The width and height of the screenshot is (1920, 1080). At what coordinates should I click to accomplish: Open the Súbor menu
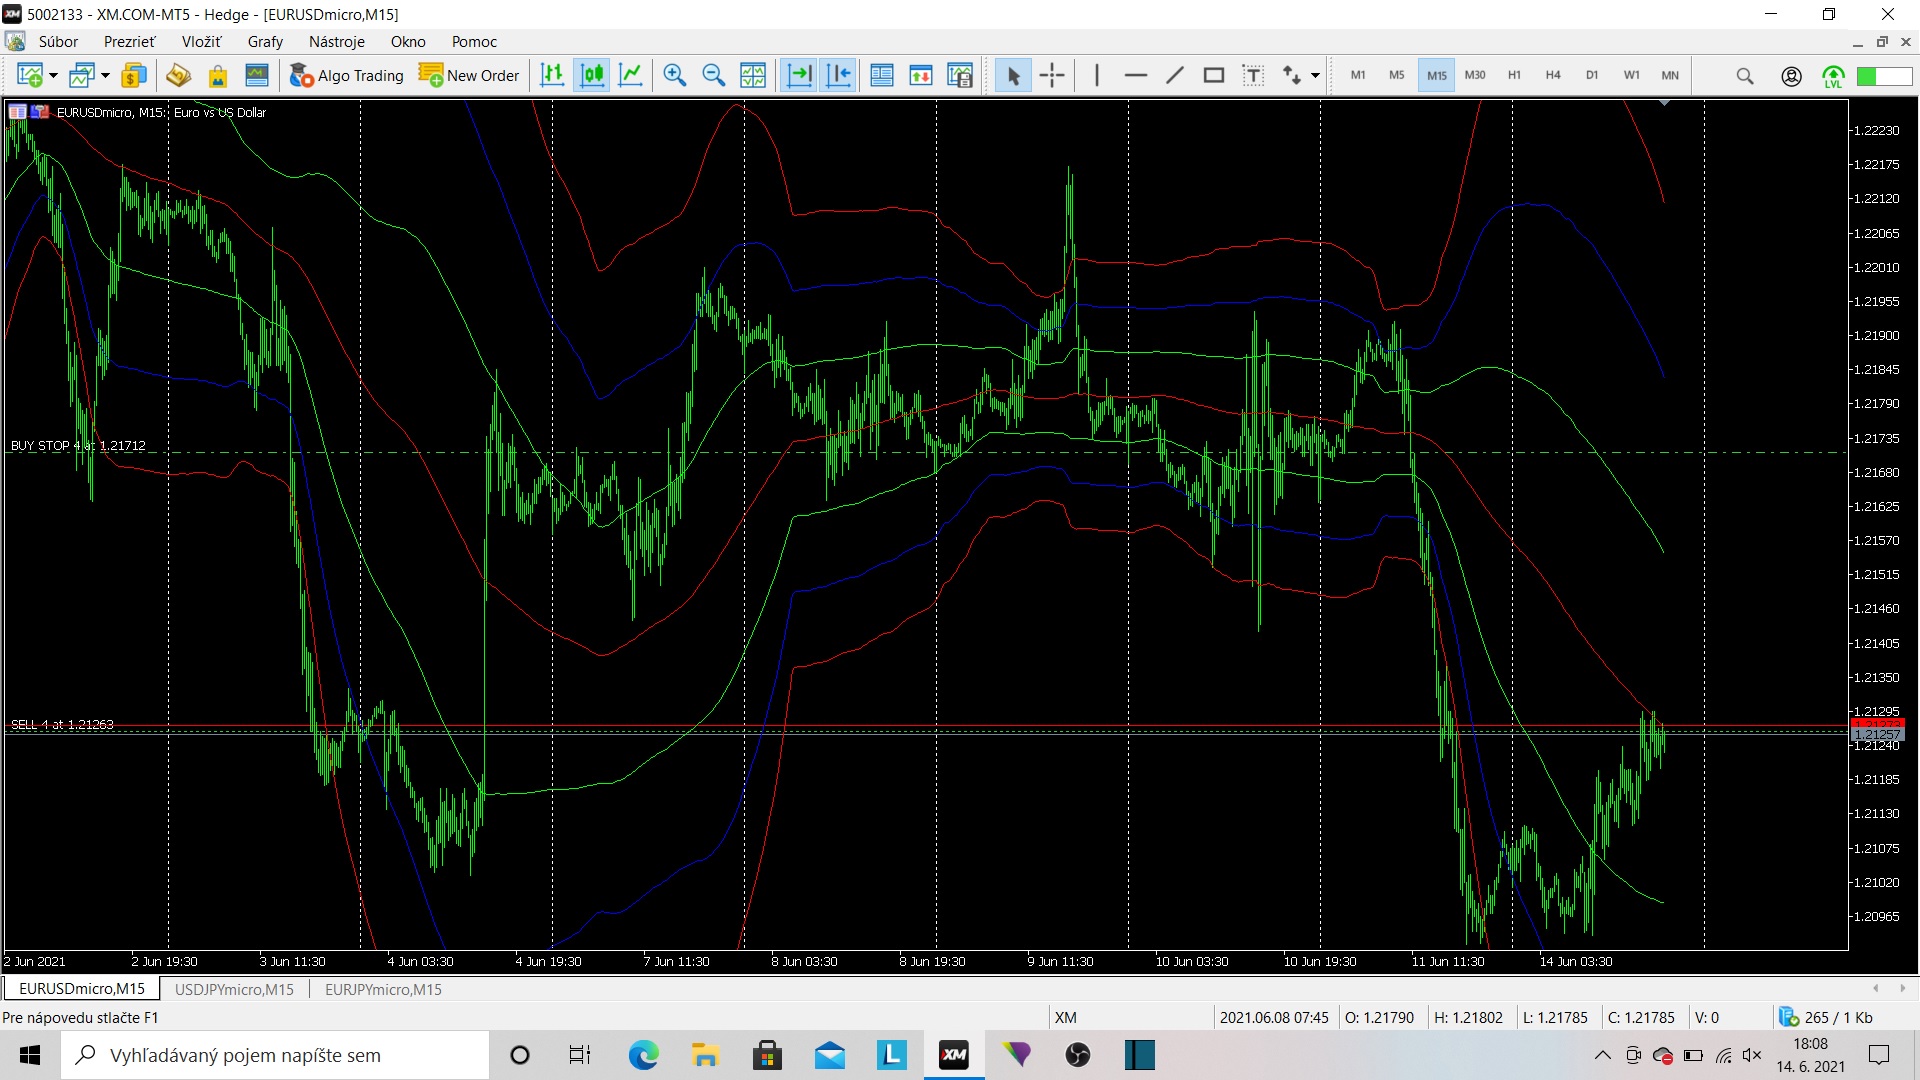click(x=58, y=42)
